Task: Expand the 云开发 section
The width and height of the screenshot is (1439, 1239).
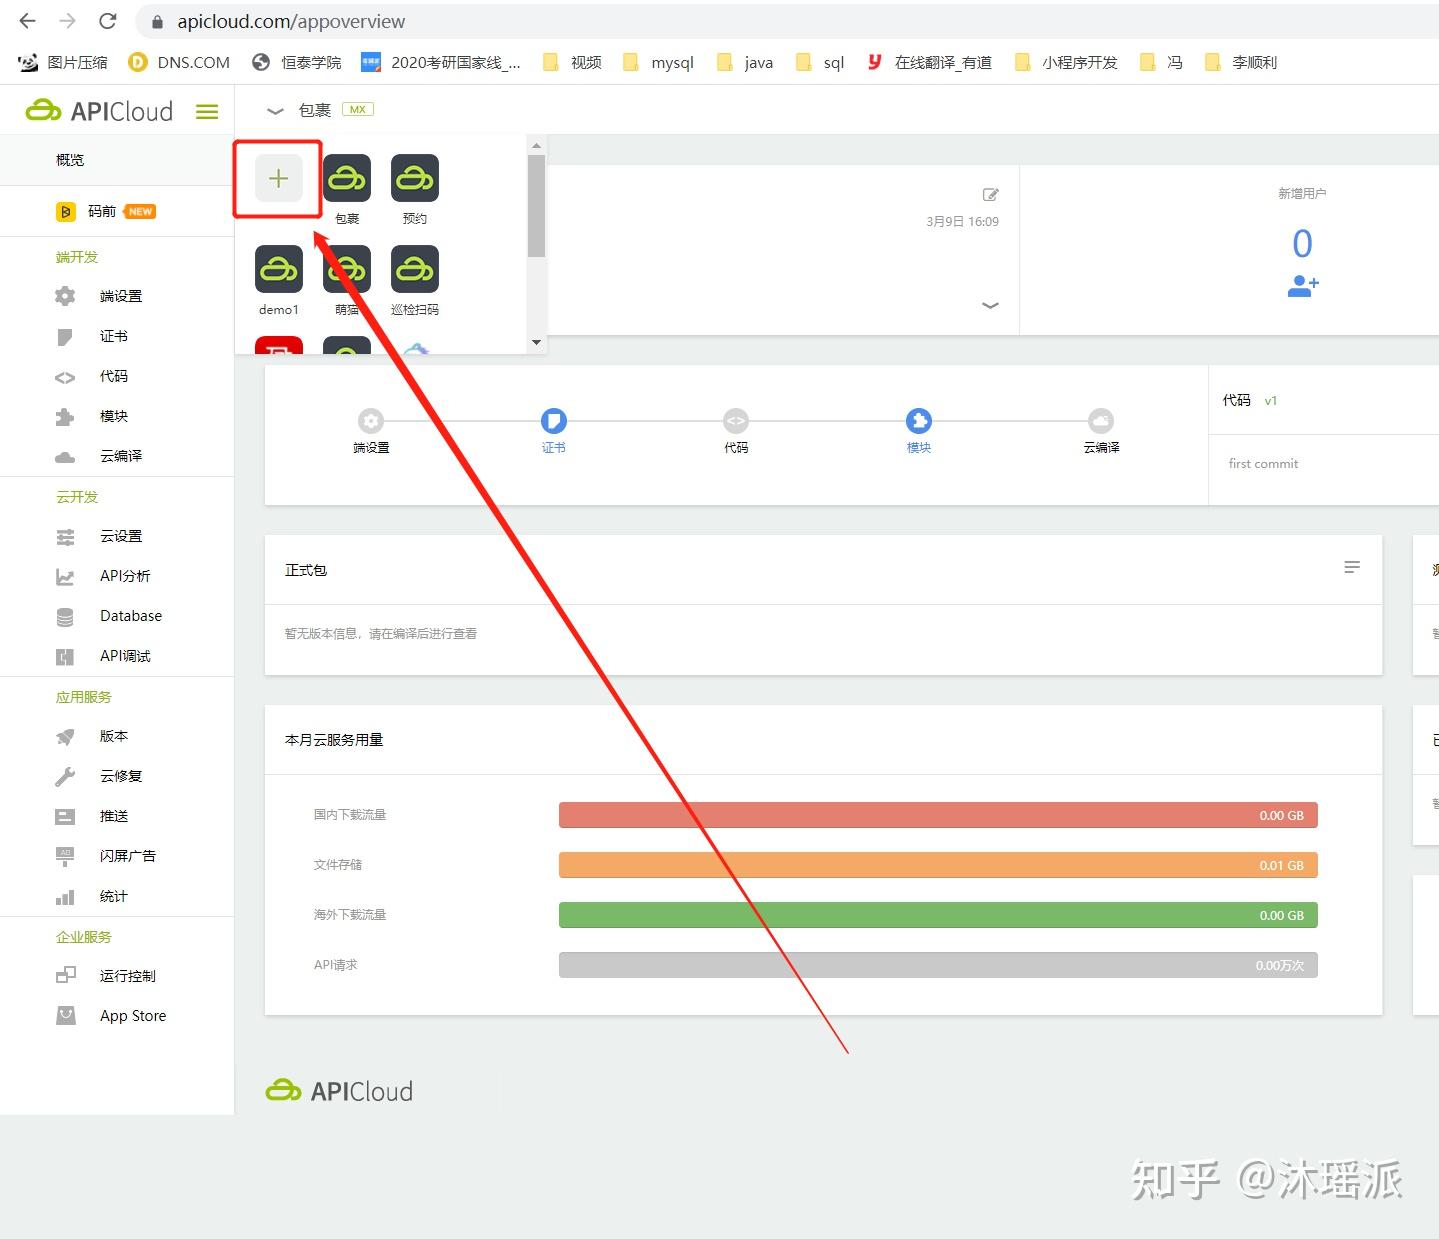Action: [77, 496]
